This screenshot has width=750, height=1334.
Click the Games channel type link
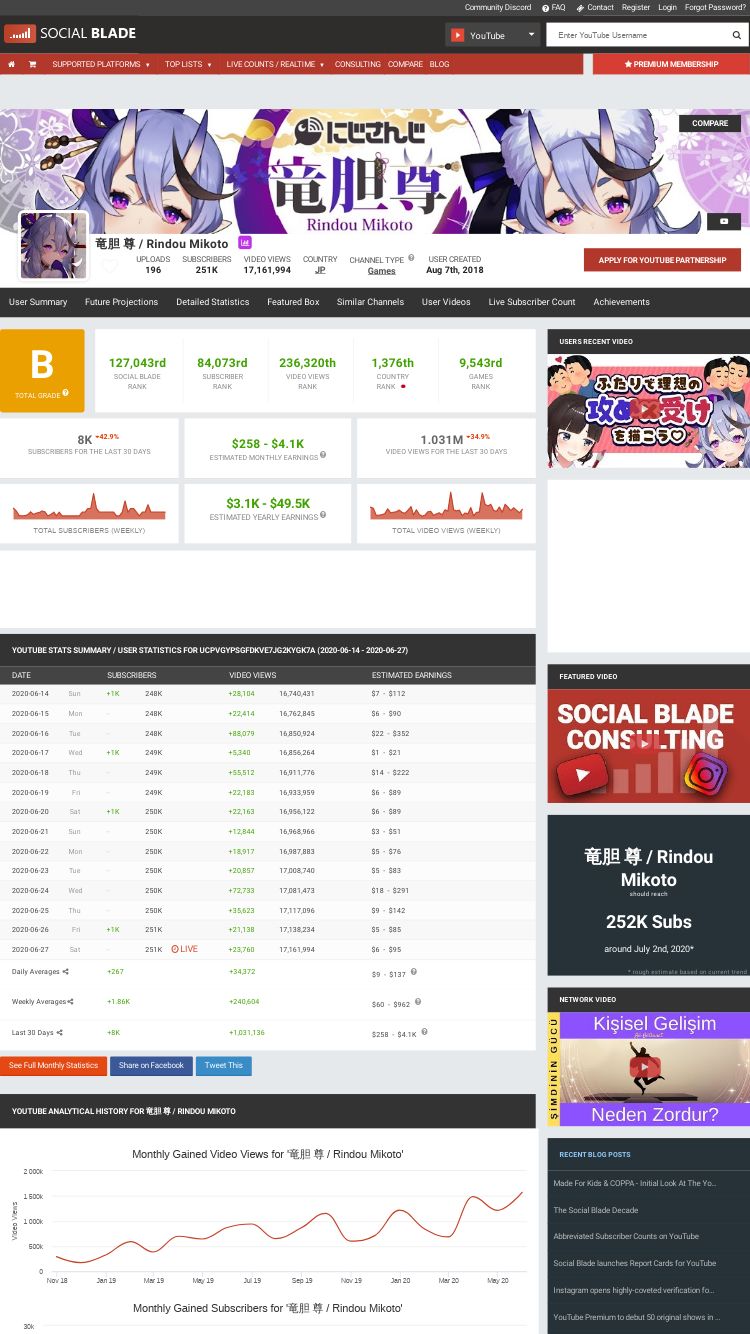(x=381, y=271)
